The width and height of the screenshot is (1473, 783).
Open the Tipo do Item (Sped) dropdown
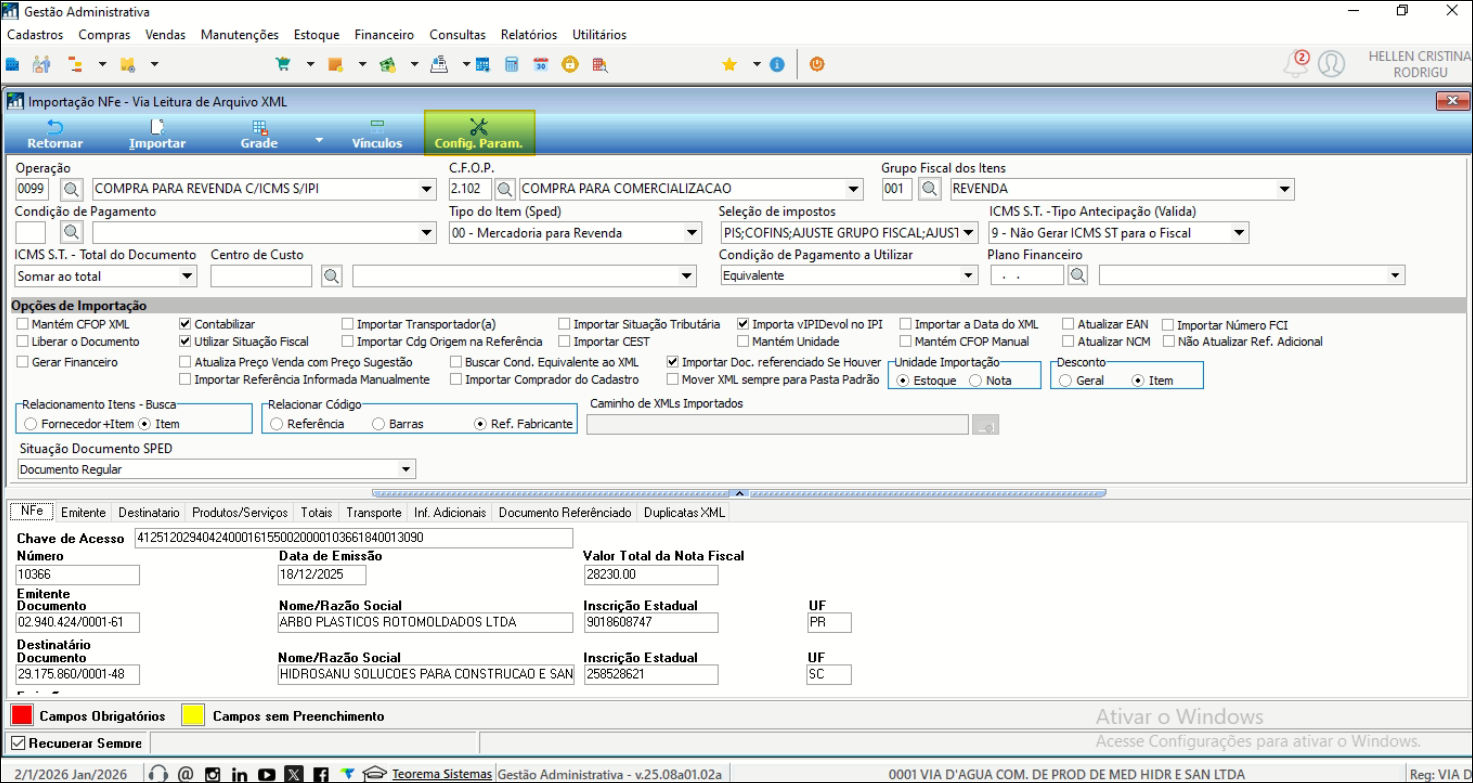692,233
